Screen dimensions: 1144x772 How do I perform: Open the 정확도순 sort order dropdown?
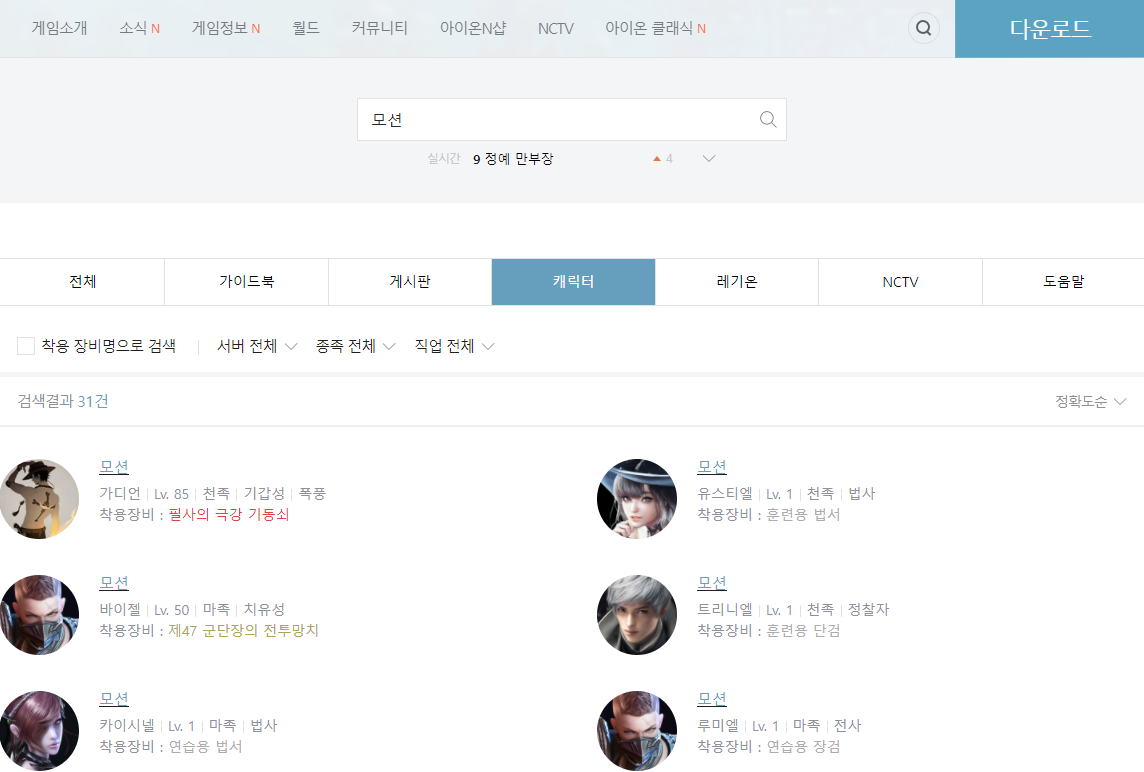(x=1088, y=400)
